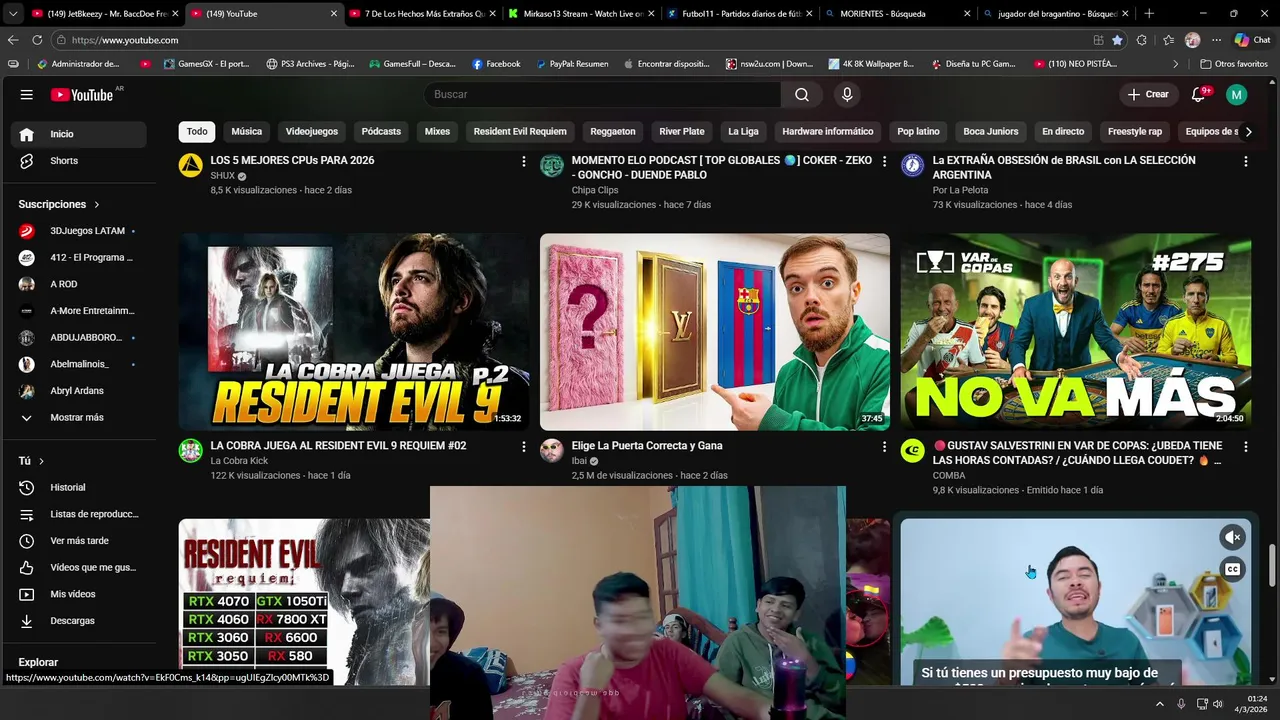The width and height of the screenshot is (1280, 720).
Task: Open the YouTube hamburger guide menu
Action: 27,95
